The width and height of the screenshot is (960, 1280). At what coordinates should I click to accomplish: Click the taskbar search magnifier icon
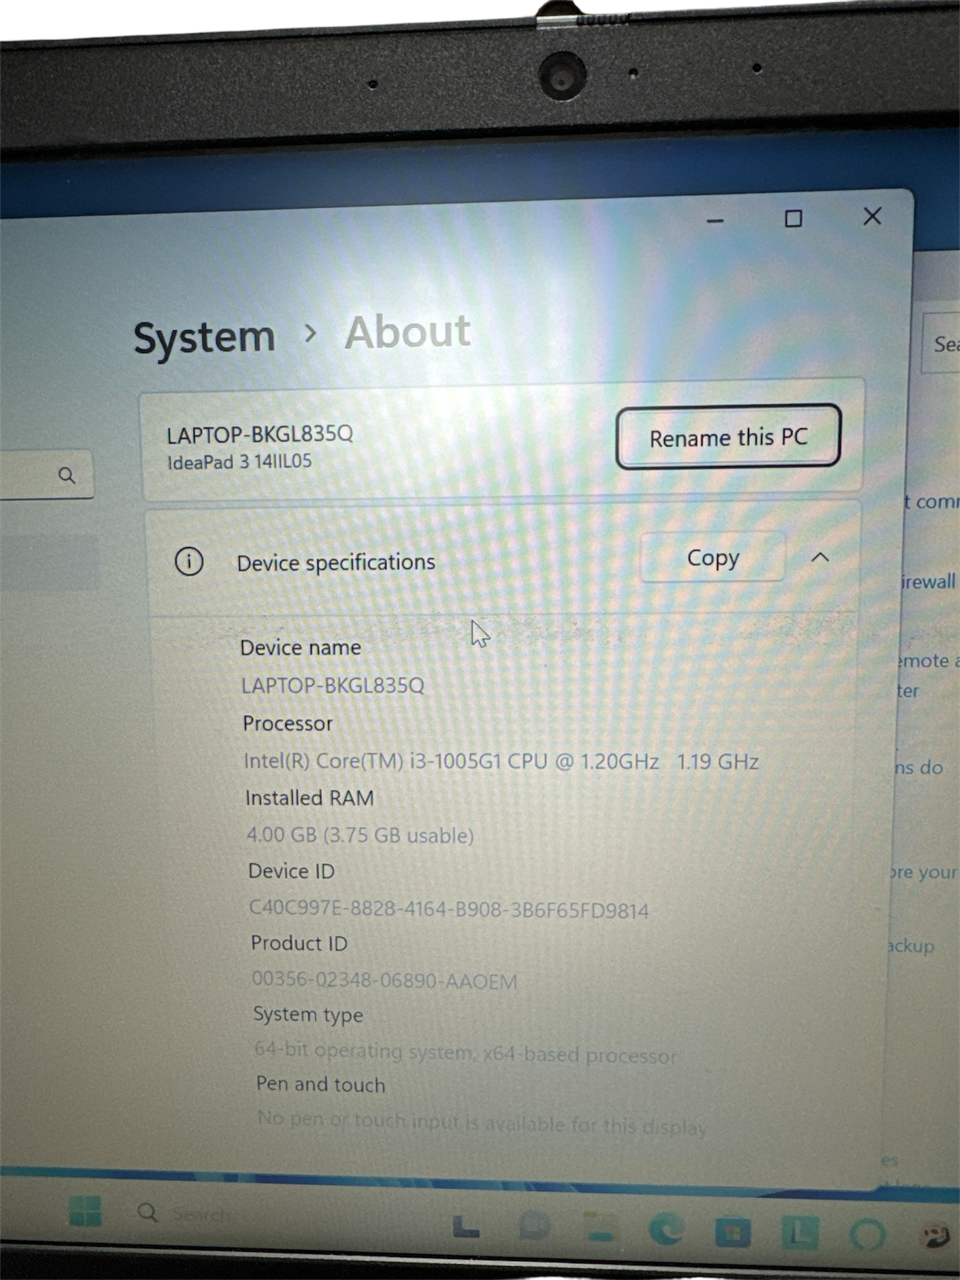coord(147,1212)
